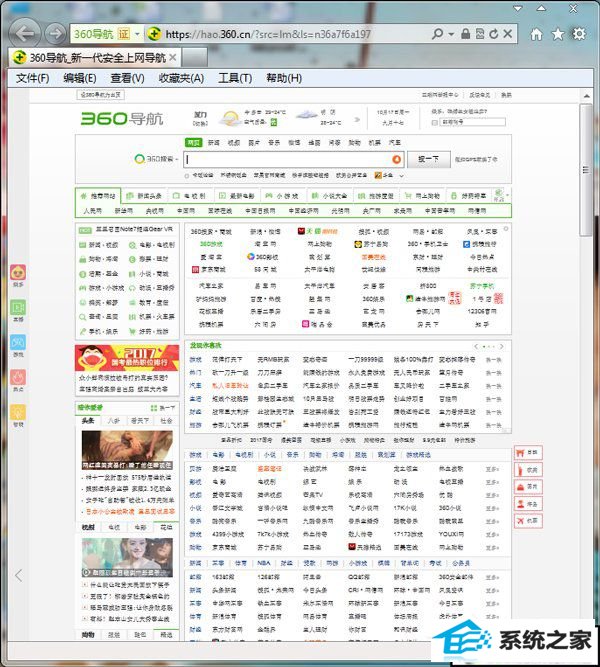
Task: Select the green 网页 search tab
Action: tap(194, 143)
